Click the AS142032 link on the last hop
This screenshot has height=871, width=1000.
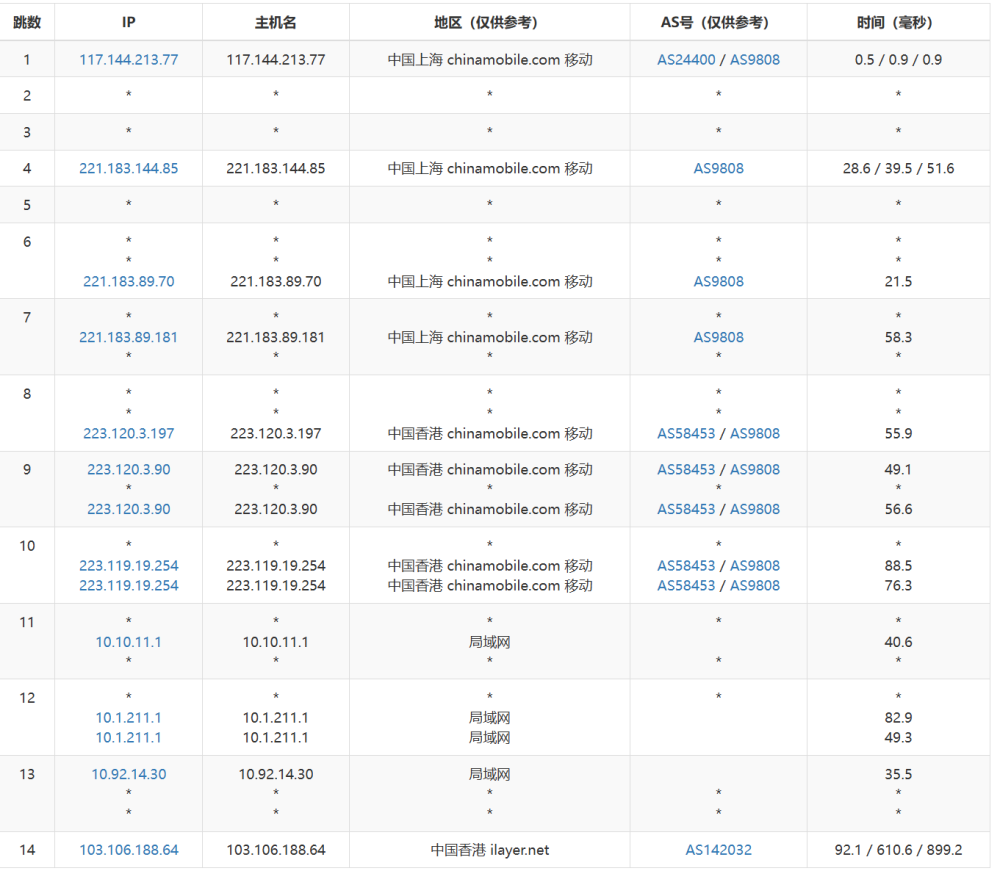tap(717, 849)
